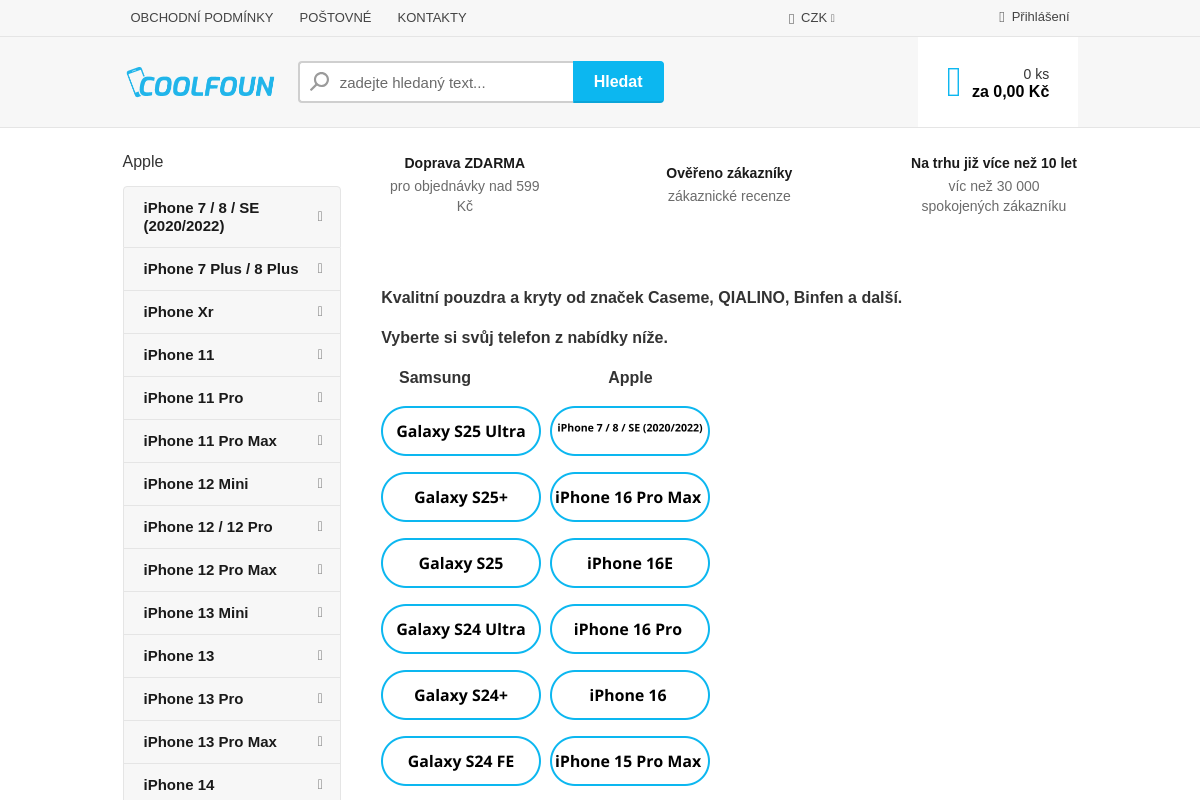The image size is (1200, 800).
Task: Expand the iPhone Xr category arrow
Action: click(320, 312)
